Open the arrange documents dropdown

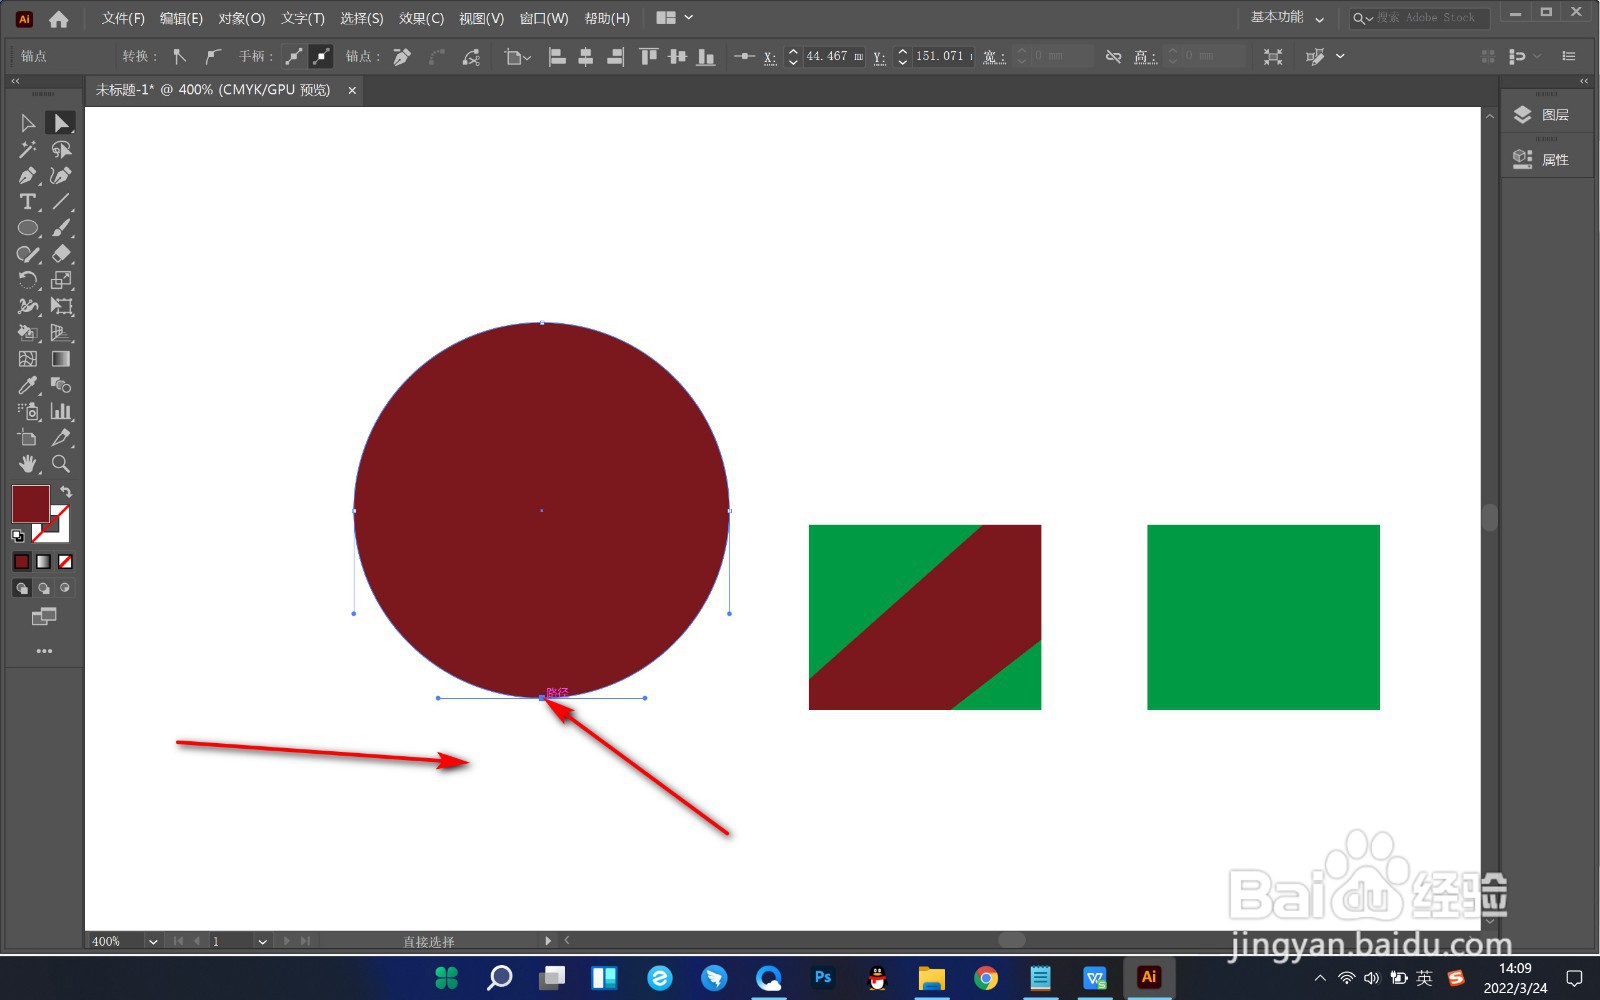coord(674,18)
